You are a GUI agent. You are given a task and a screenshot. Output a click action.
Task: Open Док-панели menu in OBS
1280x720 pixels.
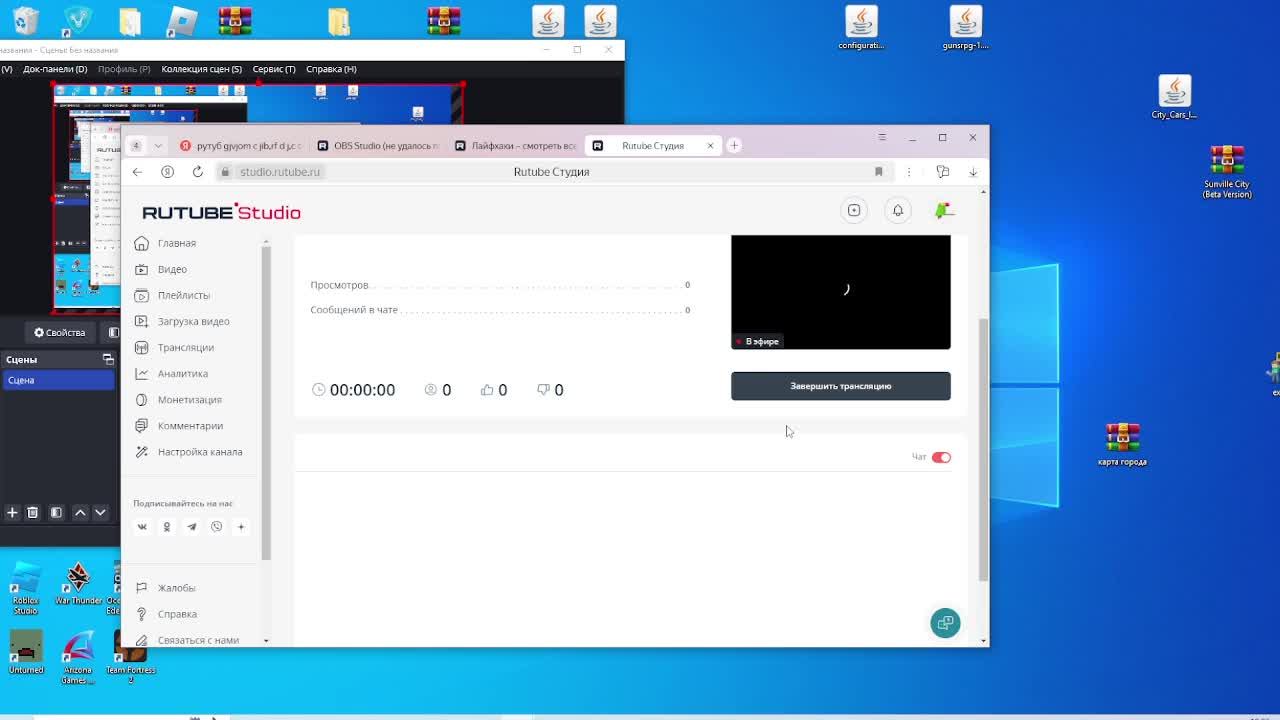click(x=55, y=69)
